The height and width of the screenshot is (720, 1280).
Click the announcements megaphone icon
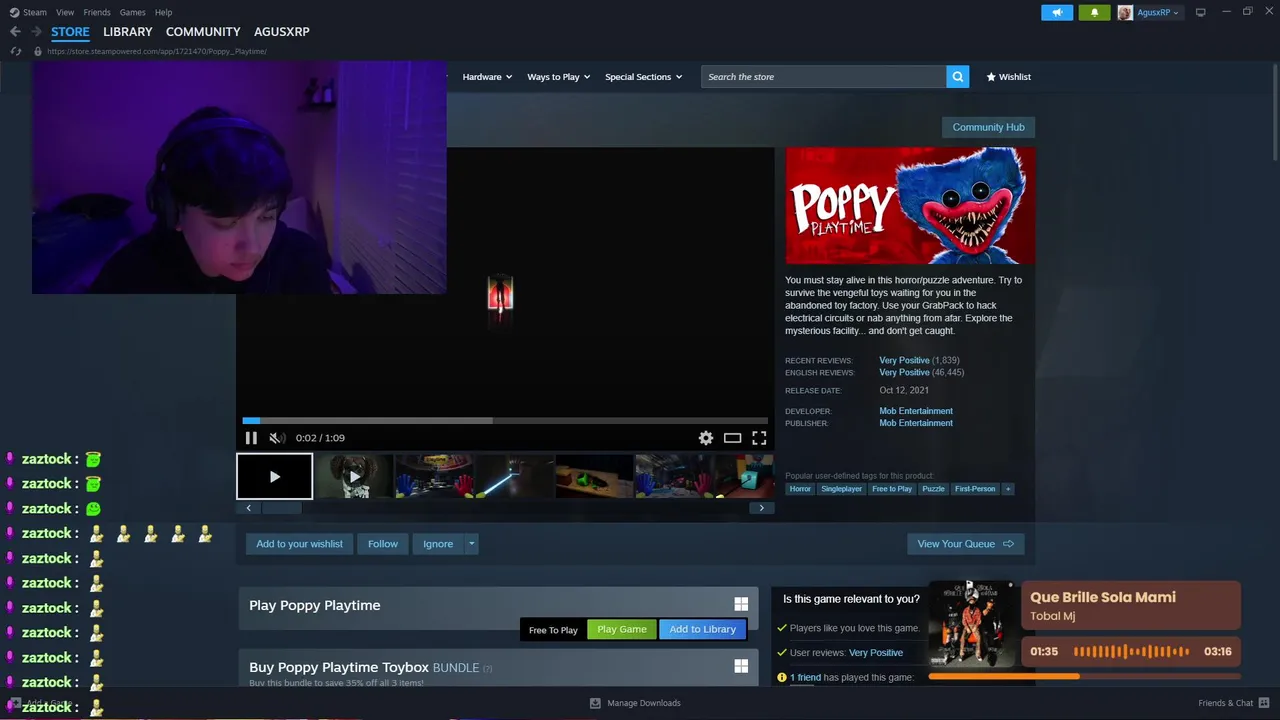click(1057, 12)
